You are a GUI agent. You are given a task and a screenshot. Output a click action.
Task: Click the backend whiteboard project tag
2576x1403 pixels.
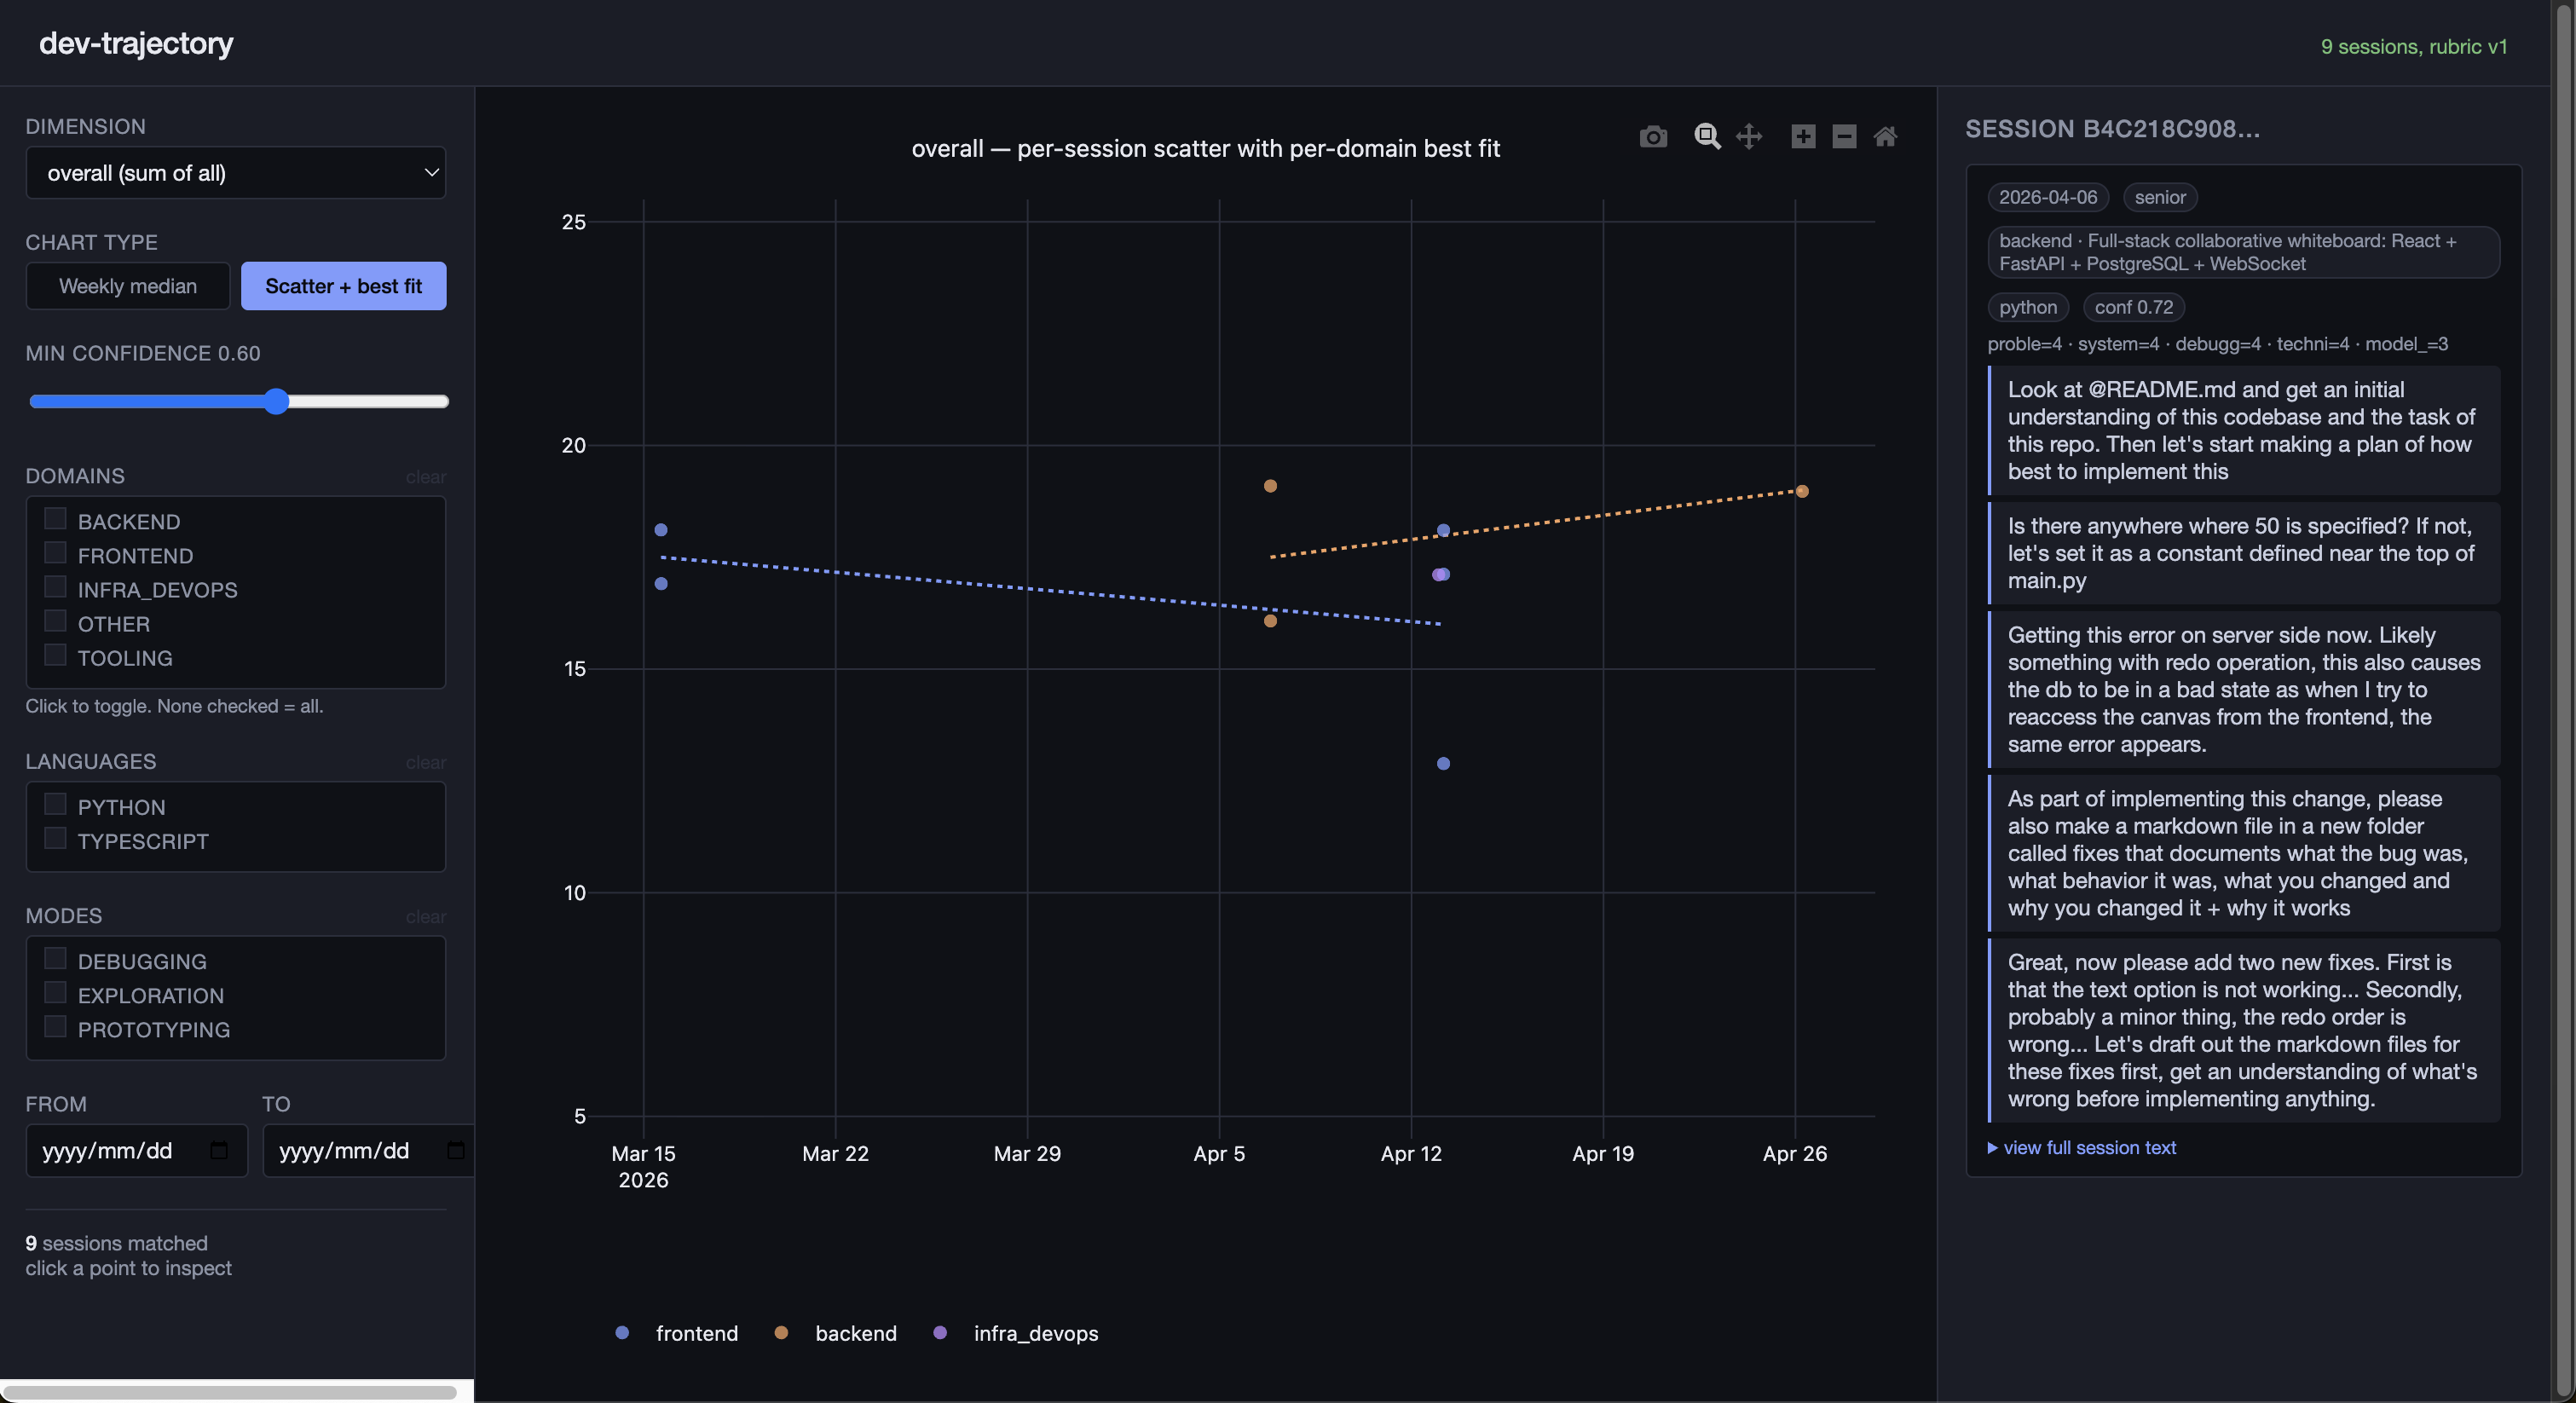(2244, 252)
